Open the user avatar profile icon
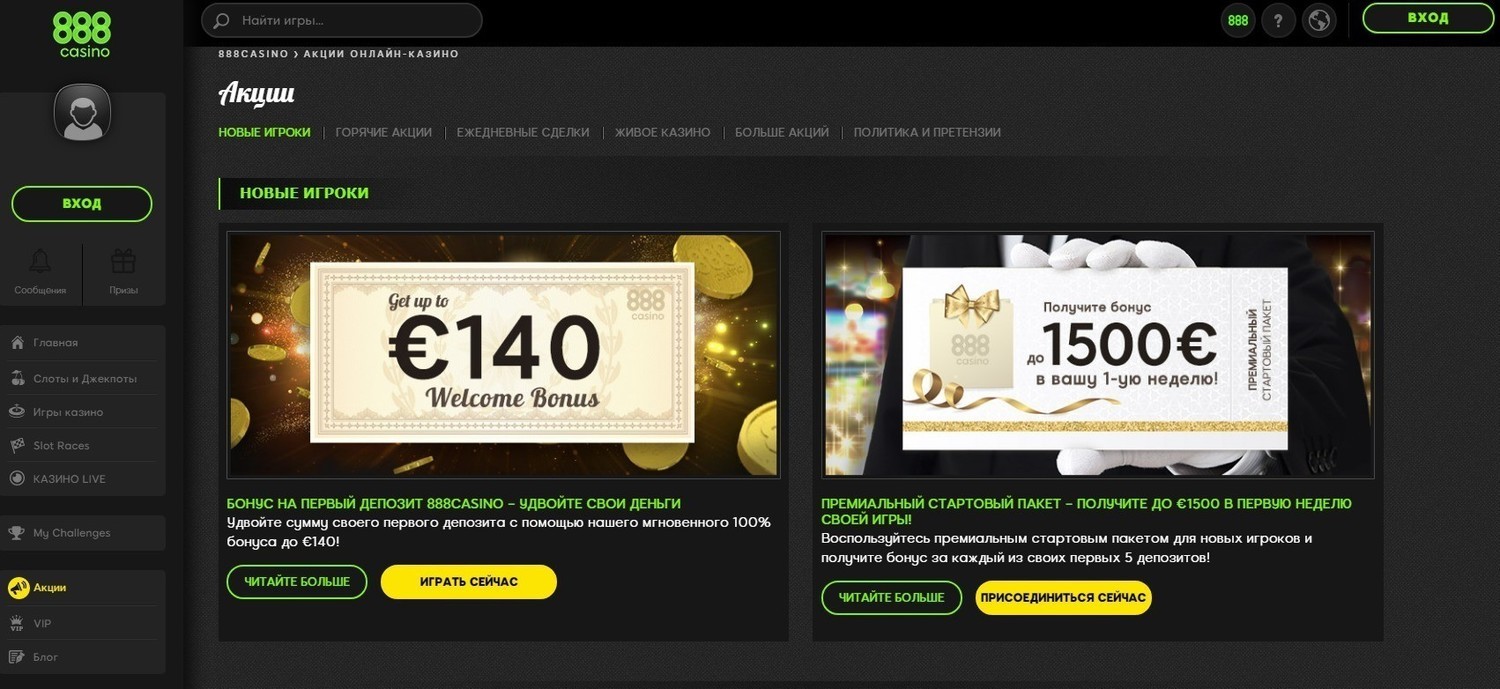Viewport: 1500px width, 689px height. tap(82, 113)
